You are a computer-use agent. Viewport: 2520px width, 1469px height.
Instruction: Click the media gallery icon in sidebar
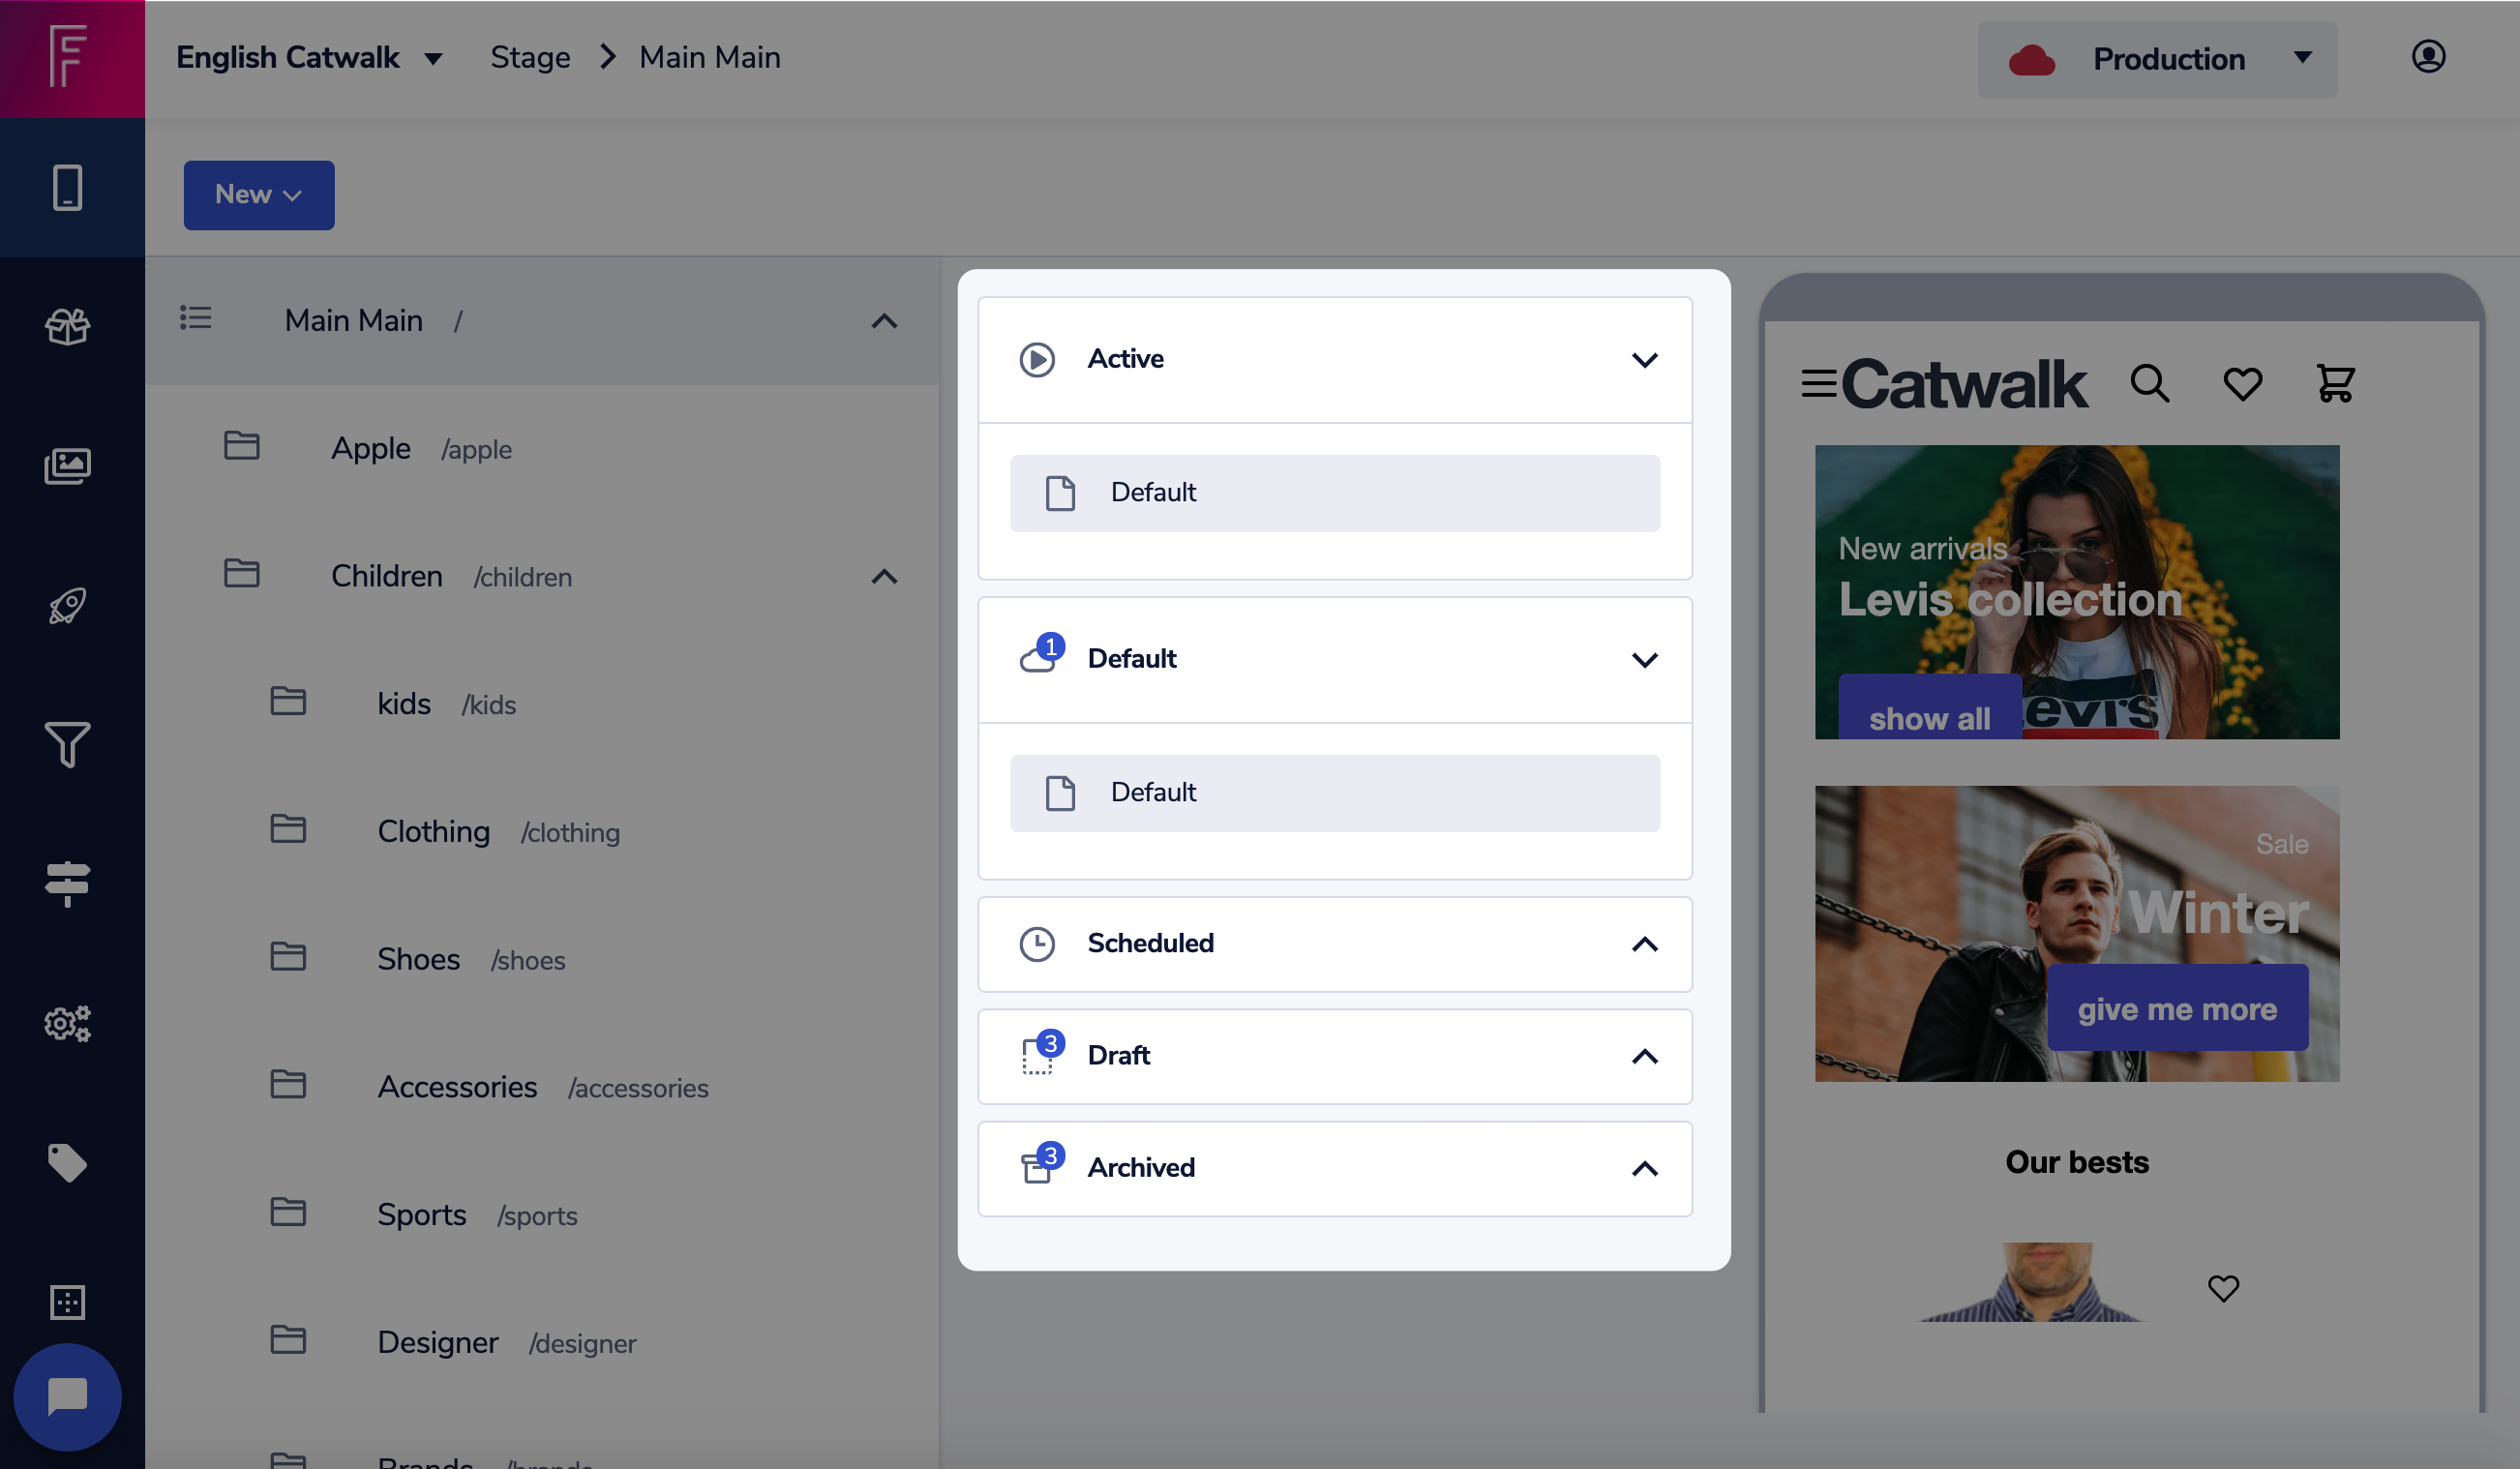67,466
